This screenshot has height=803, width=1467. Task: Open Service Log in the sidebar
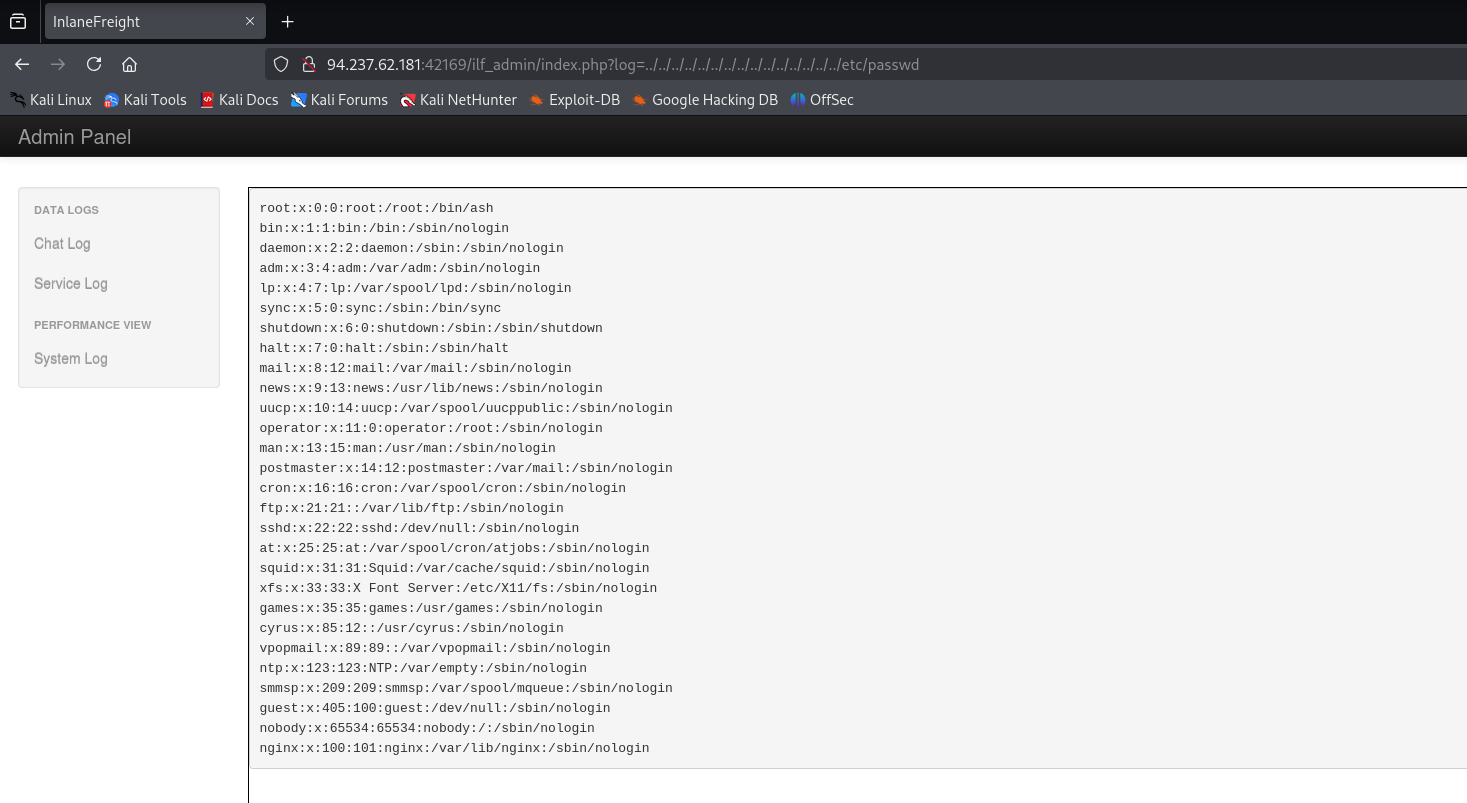pos(70,284)
